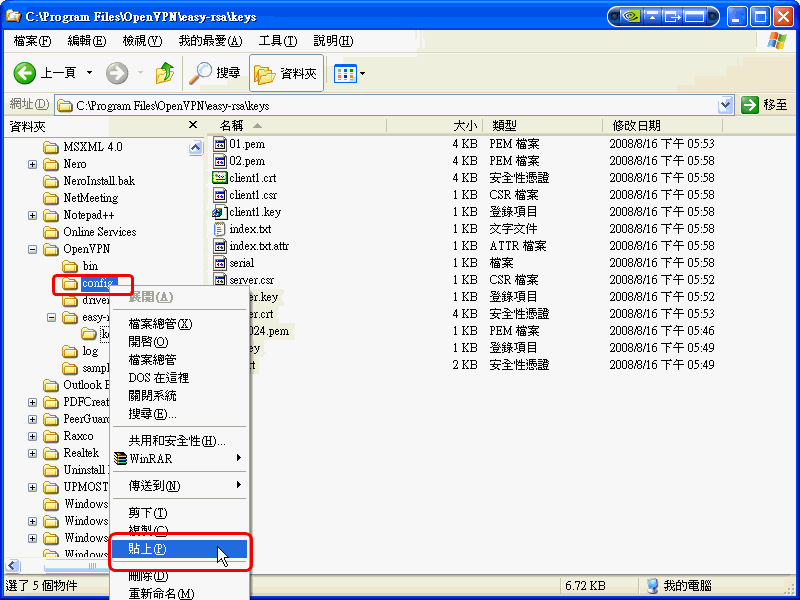Choose 共用和安全性(H)... from the context menu
Screen dimensions: 800x600
(x=180, y=441)
